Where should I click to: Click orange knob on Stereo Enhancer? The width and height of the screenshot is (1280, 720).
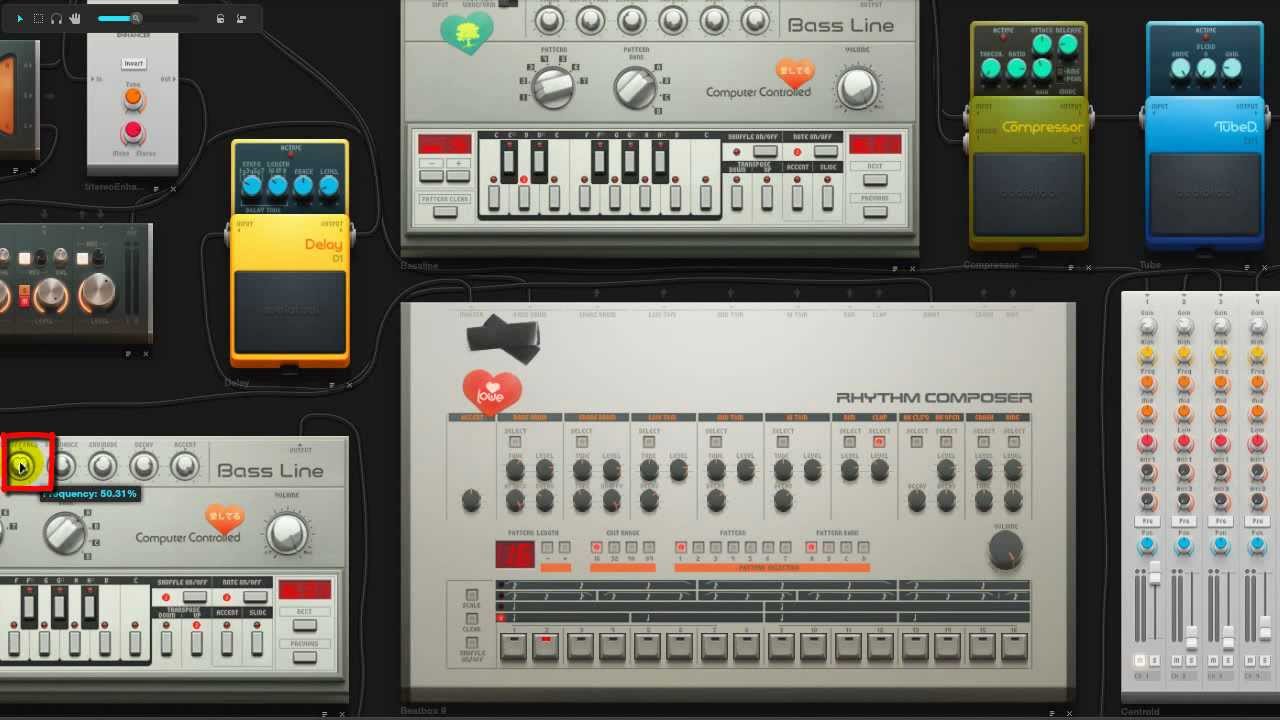click(133, 100)
